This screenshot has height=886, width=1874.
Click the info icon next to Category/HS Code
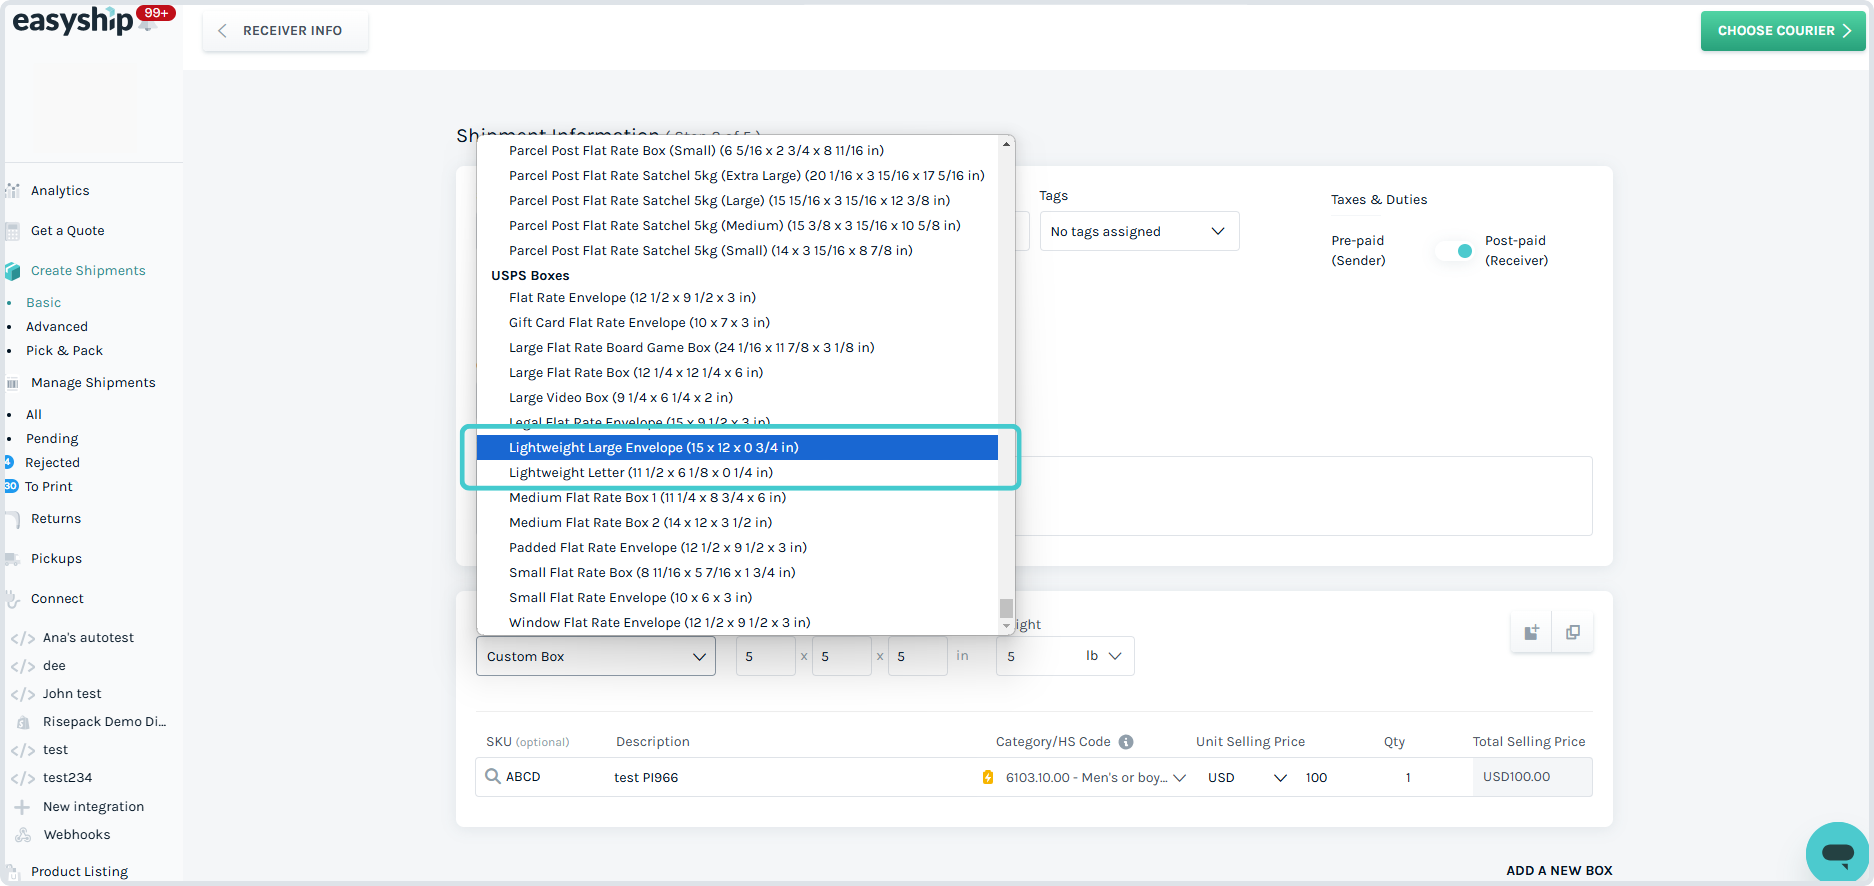coord(1126,742)
